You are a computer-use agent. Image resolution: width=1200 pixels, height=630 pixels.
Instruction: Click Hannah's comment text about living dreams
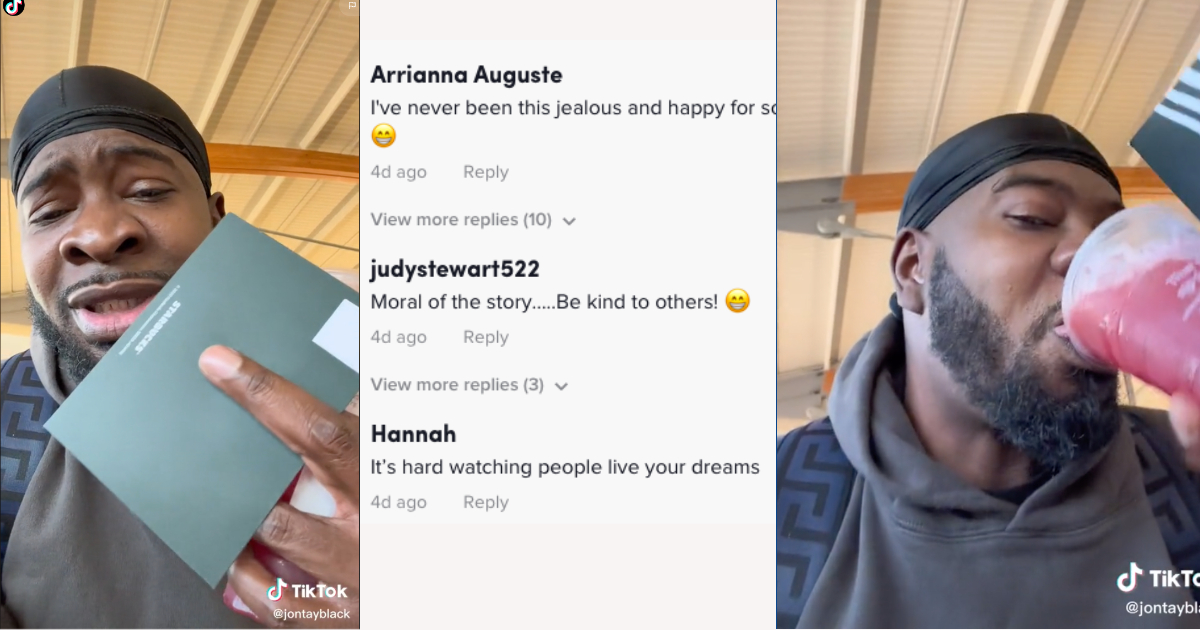pos(565,467)
